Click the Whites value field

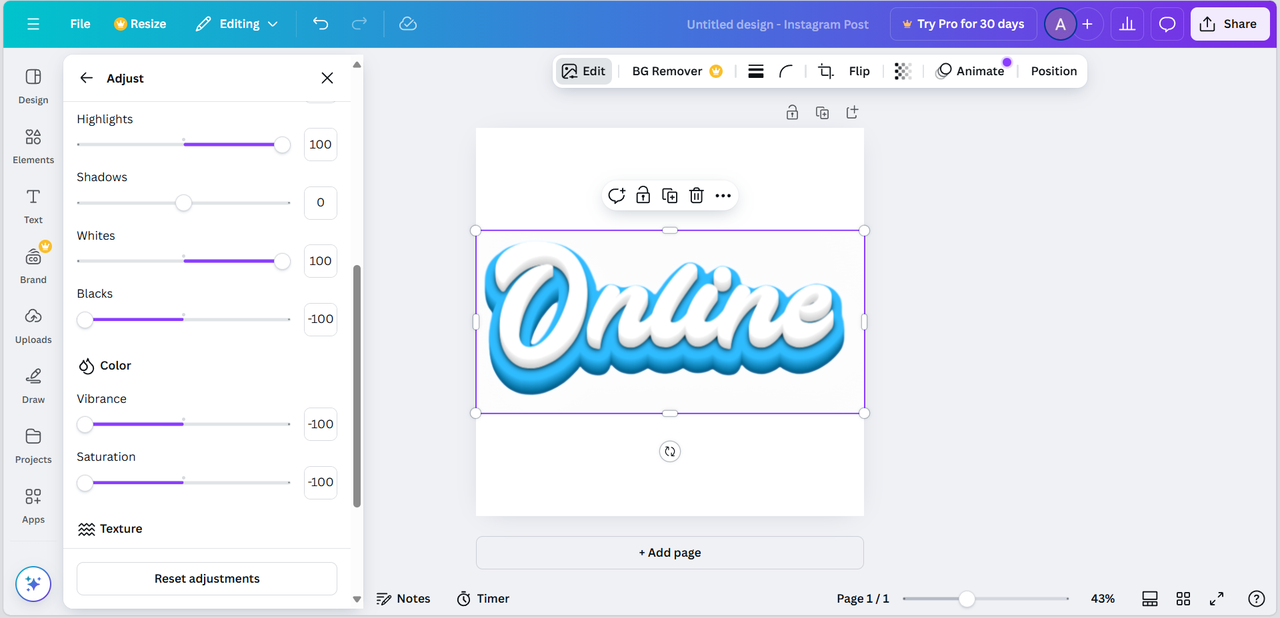click(320, 261)
